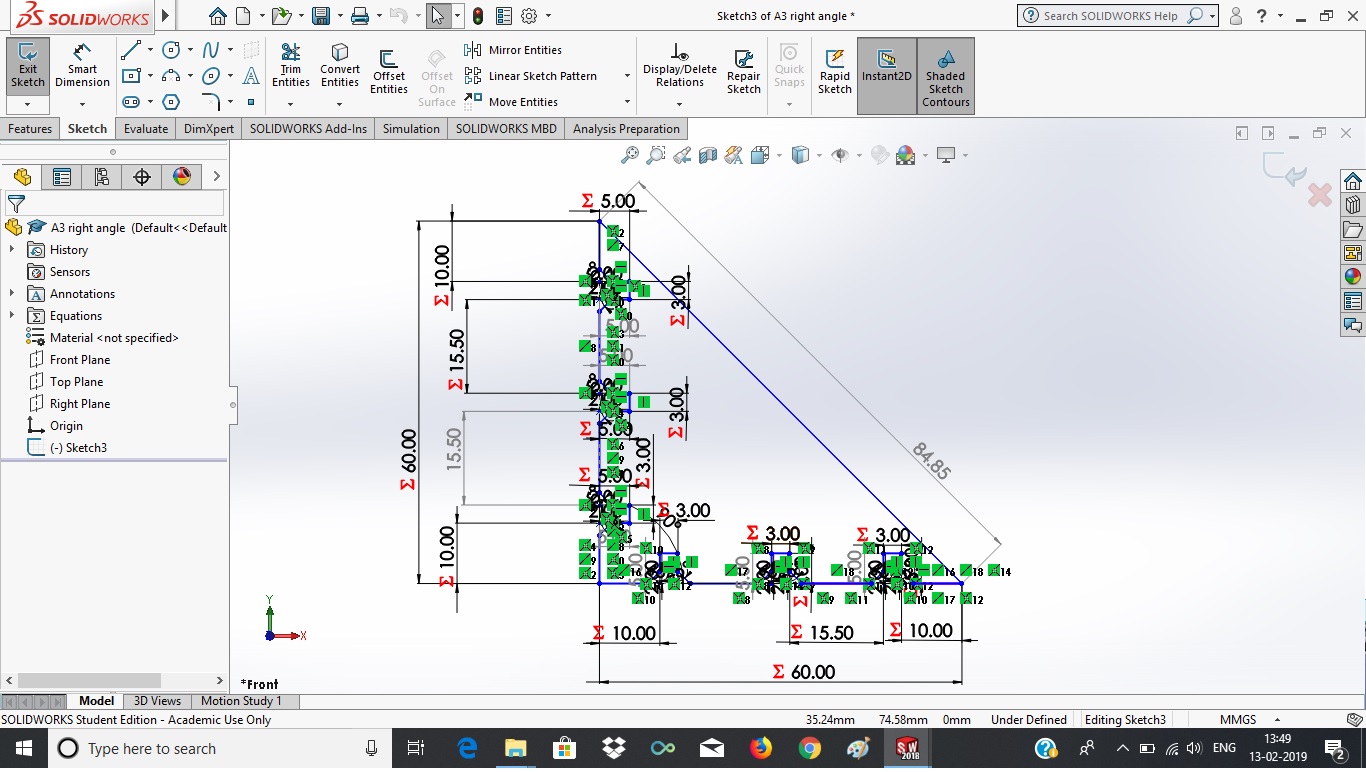Select Front Plane in the feature tree
The image size is (1366, 772).
[x=80, y=360]
